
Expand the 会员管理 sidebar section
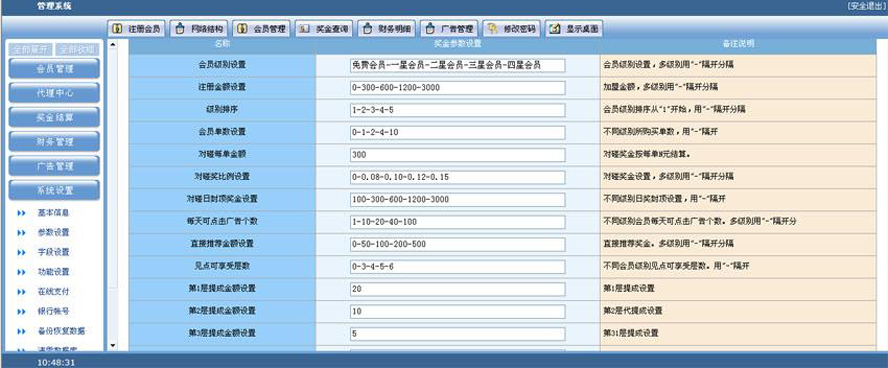click(55, 69)
